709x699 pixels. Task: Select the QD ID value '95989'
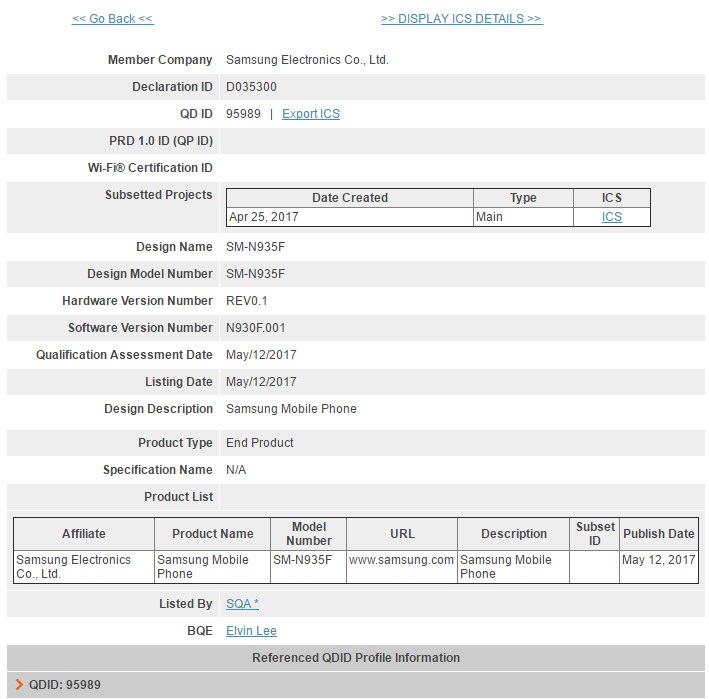pyautogui.click(x=243, y=113)
